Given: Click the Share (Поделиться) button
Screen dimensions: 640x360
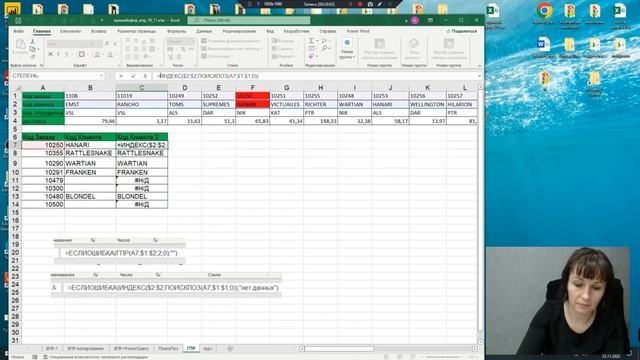Looking at the screenshot, I should point(462,31).
